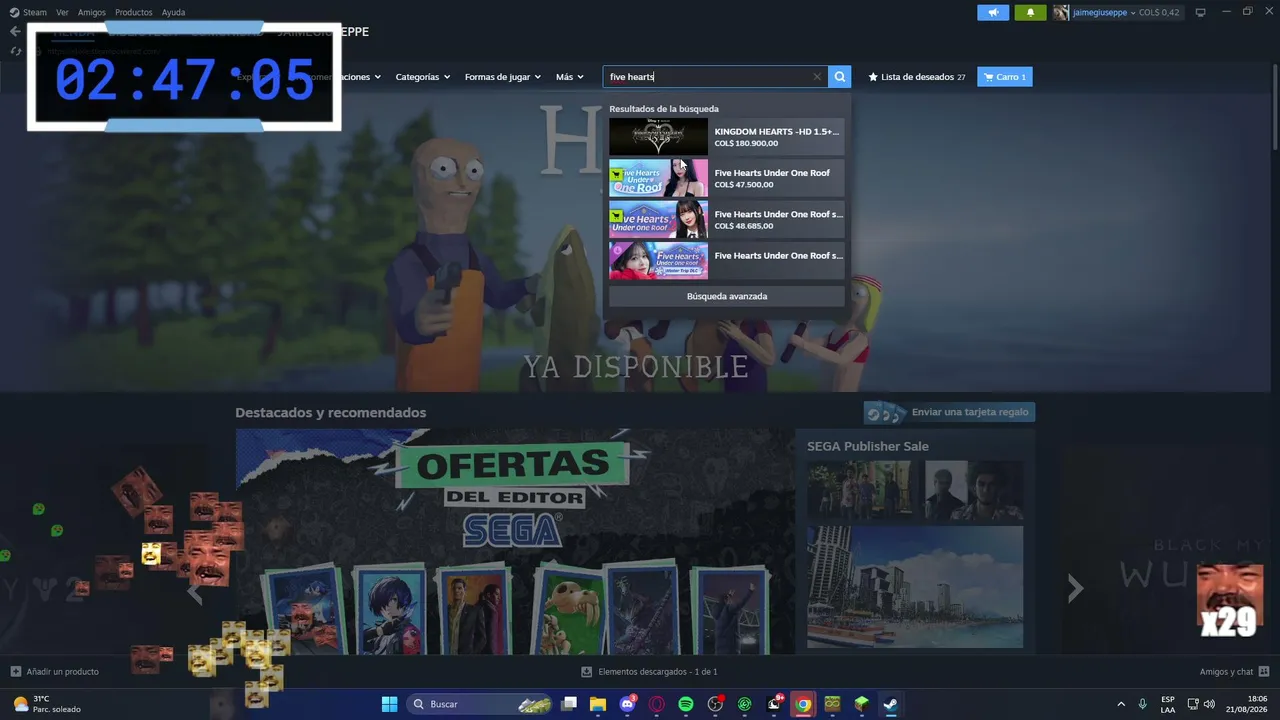Click the SEGA Publisher Sale title

[x=868, y=446]
